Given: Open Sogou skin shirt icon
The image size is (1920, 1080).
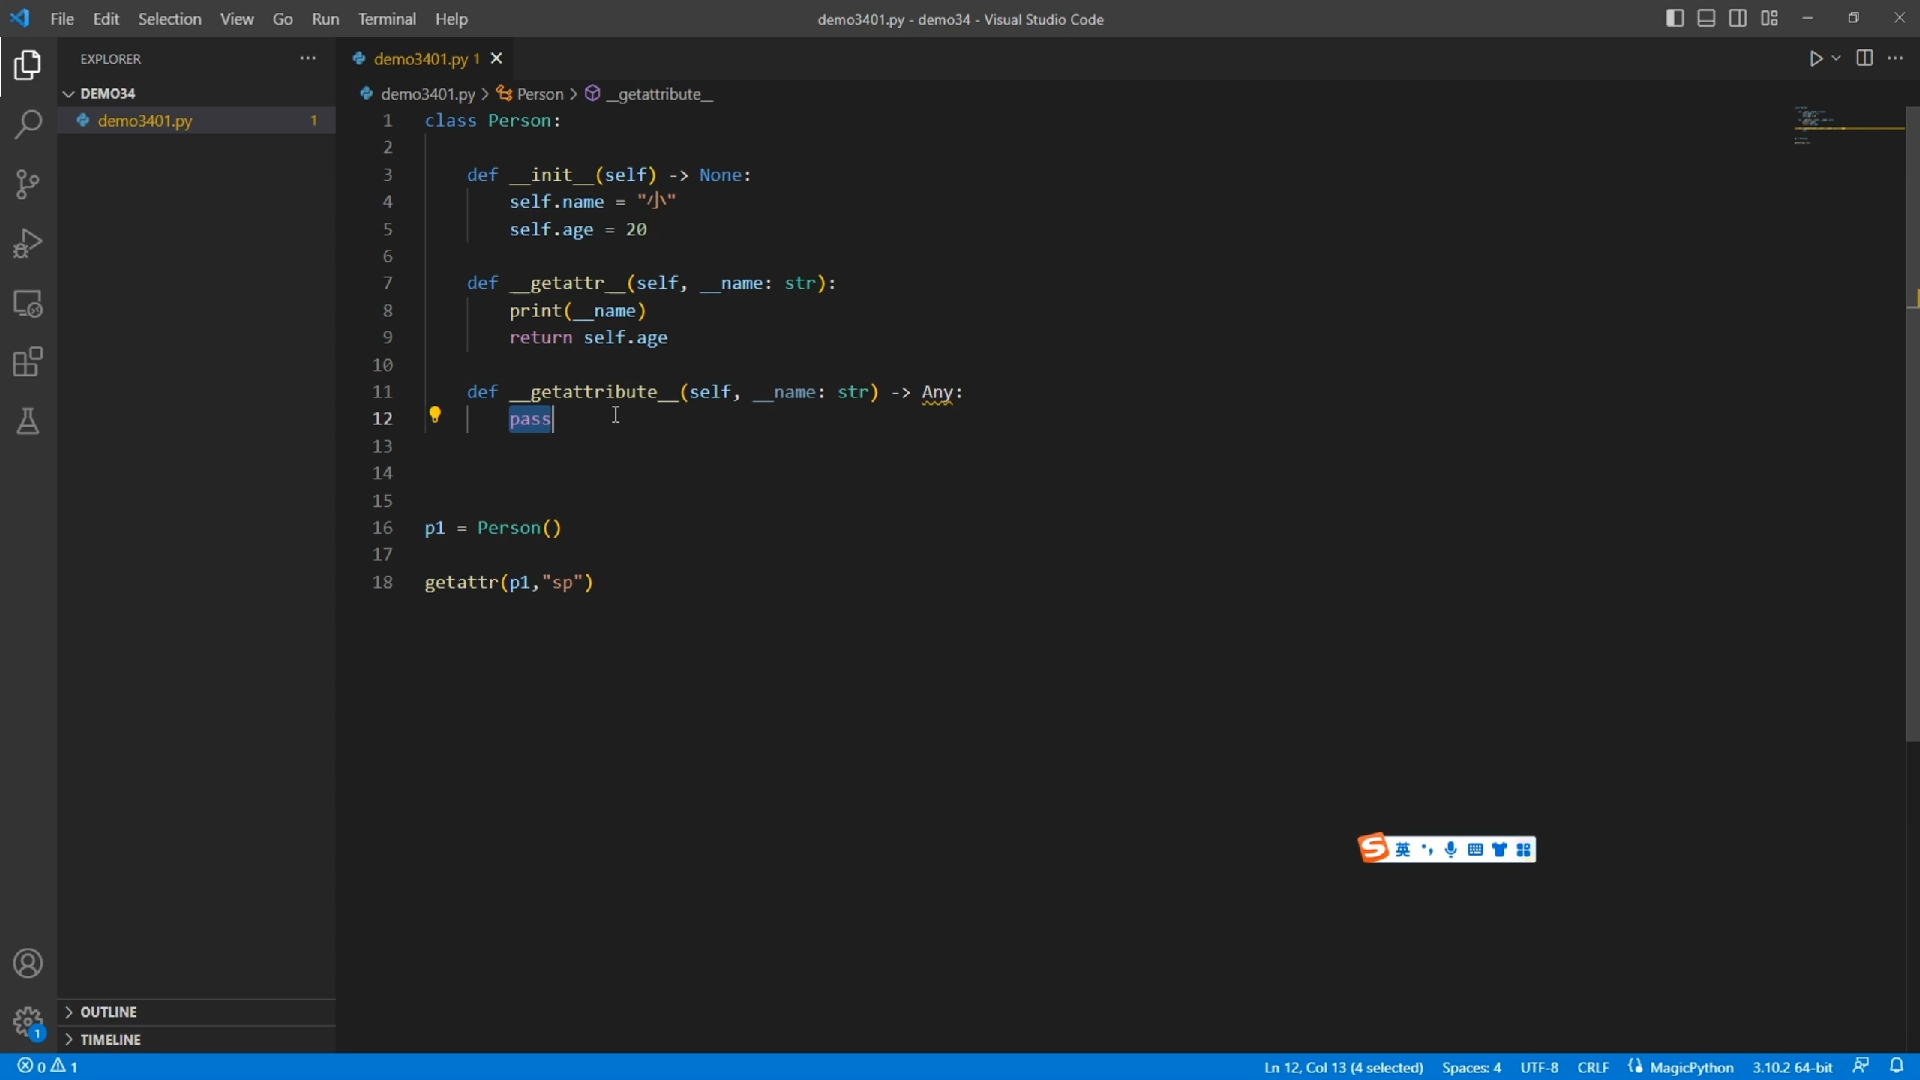Looking at the screenshot, I should click(1499, 850).
